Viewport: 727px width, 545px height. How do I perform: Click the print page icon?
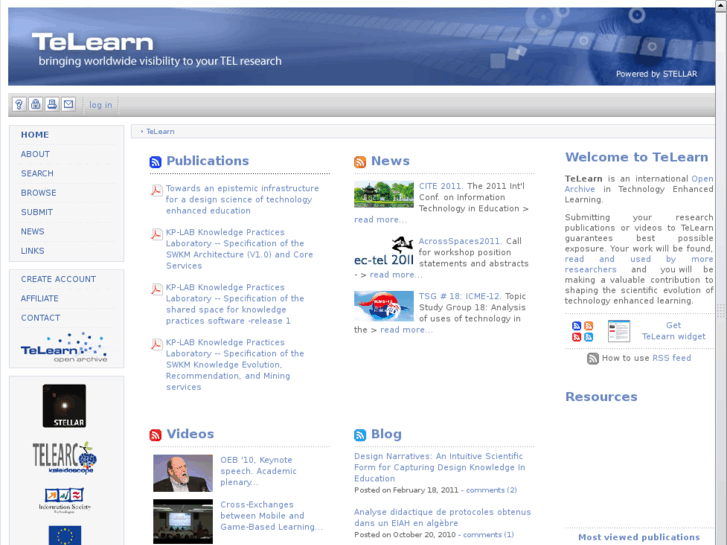coord(52,104)
